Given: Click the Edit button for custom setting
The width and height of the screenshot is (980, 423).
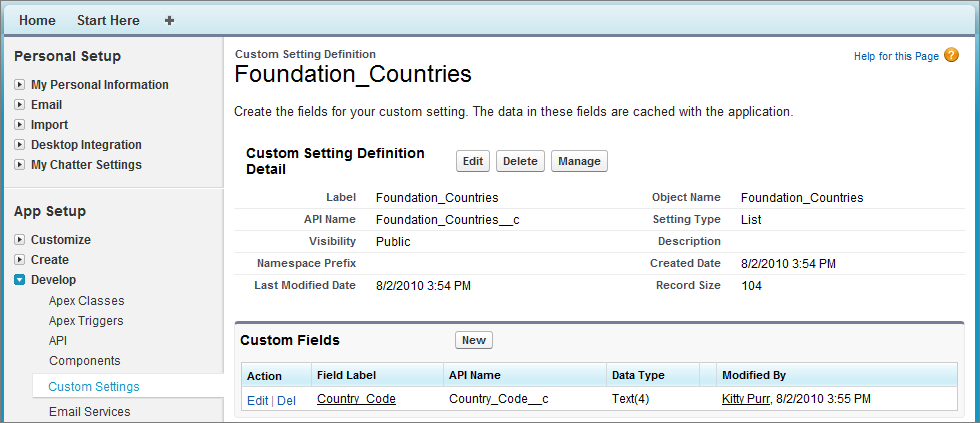Looking at the screenshot, I should coord(473,161).
